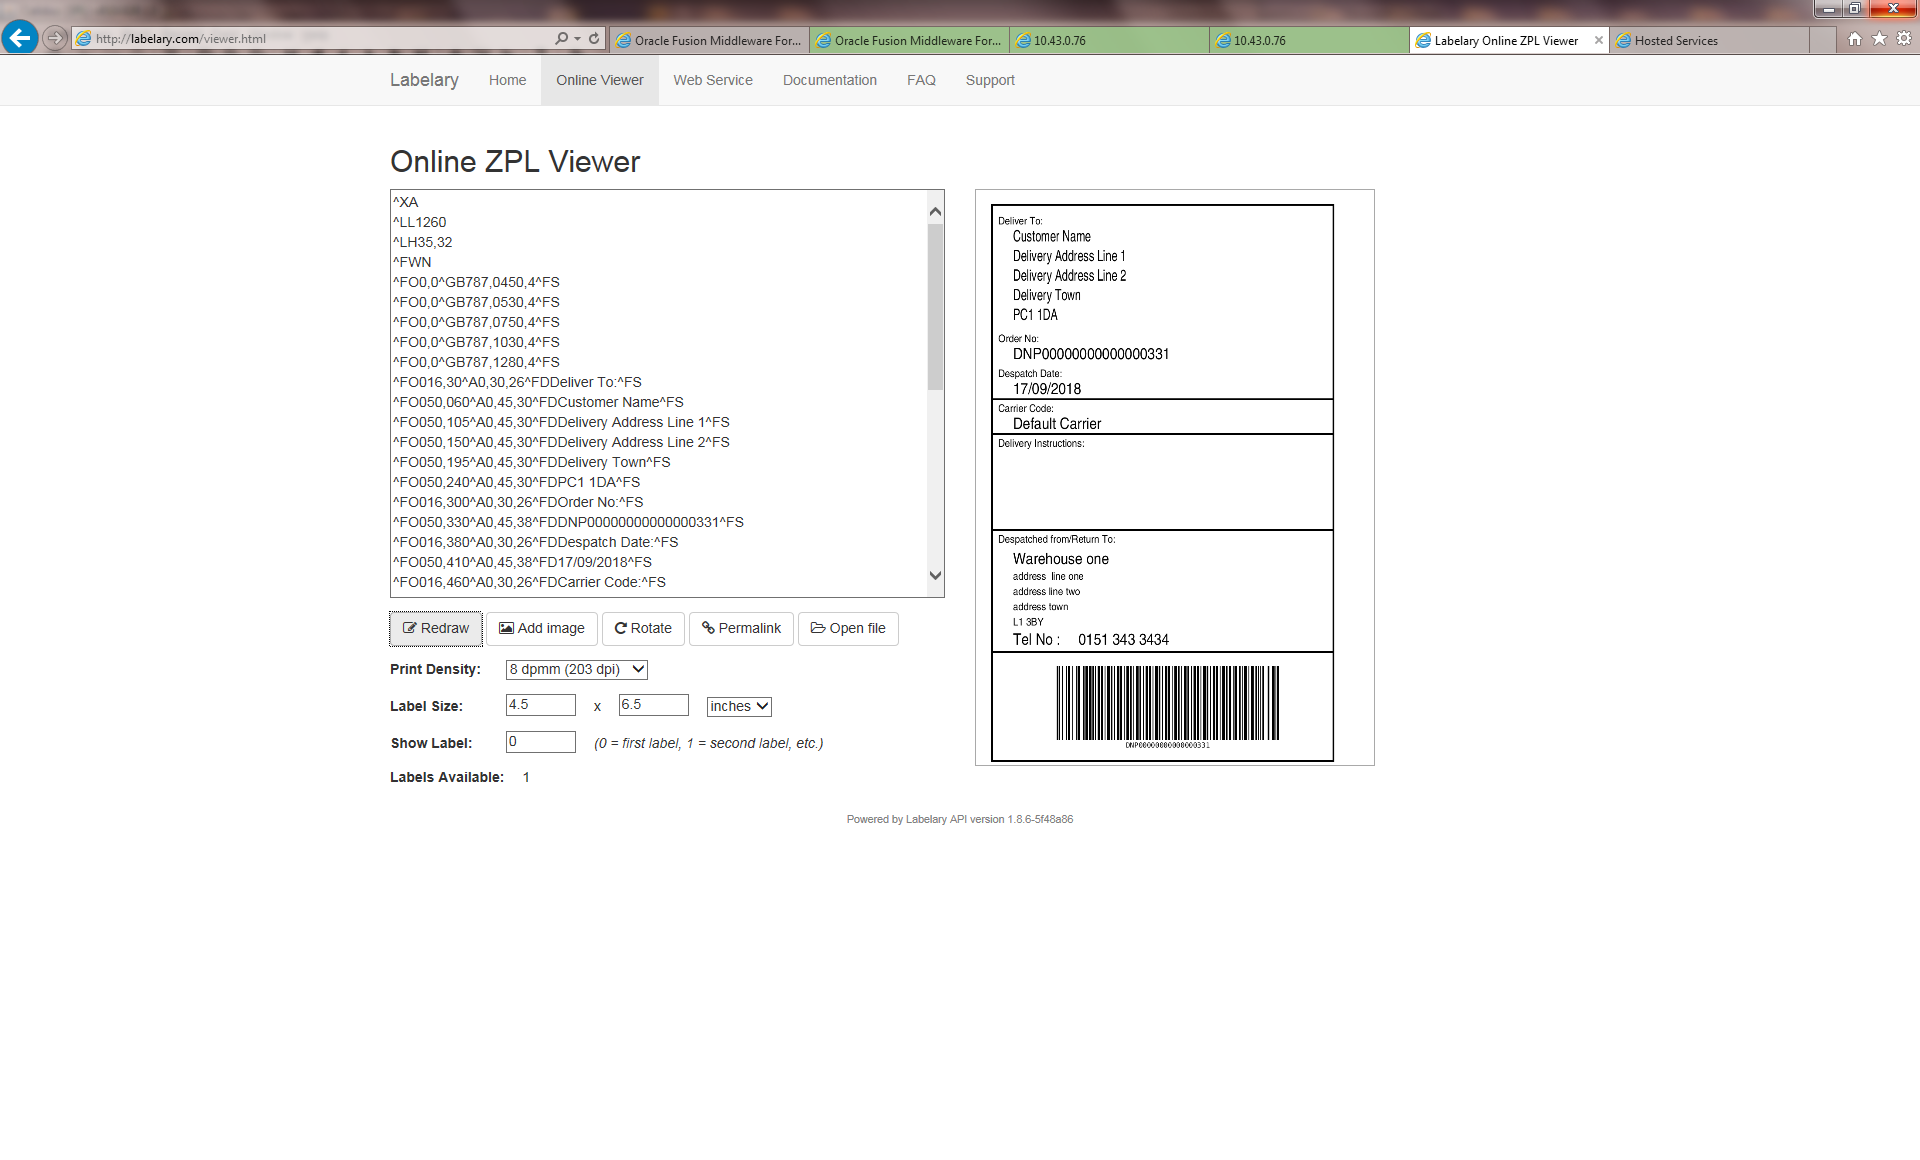This screenshot has width=1920, height=1160.
Task: Open the Web Service navigation link
Action: (713, 80)
